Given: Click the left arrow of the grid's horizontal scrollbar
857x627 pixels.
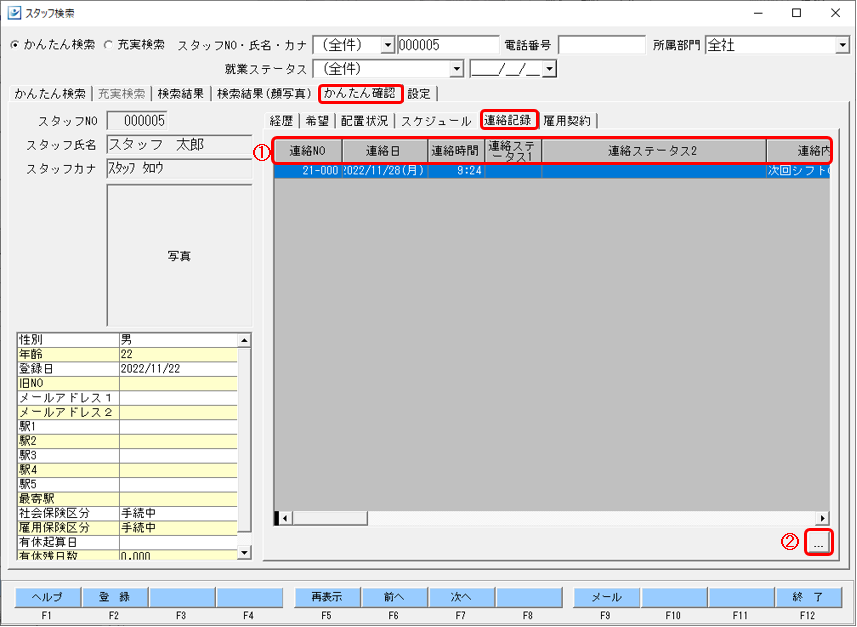Looking at the screenshot, I should click(x=285, y=517).
